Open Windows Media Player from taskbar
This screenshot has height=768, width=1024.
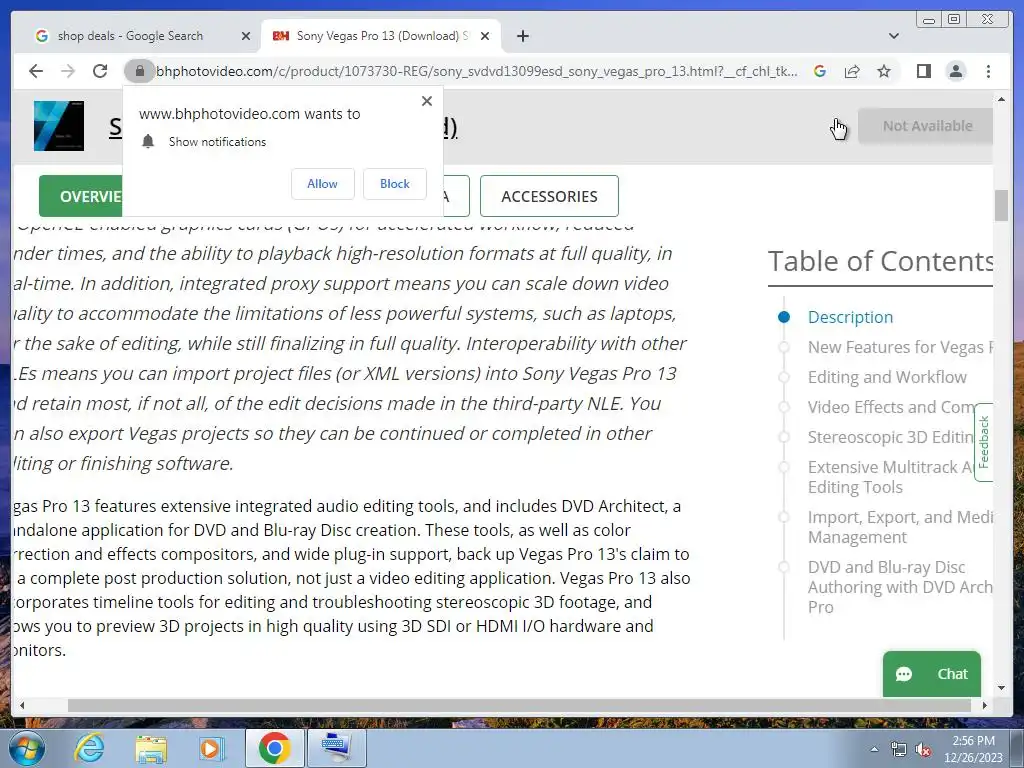click(x=211, y=748)
